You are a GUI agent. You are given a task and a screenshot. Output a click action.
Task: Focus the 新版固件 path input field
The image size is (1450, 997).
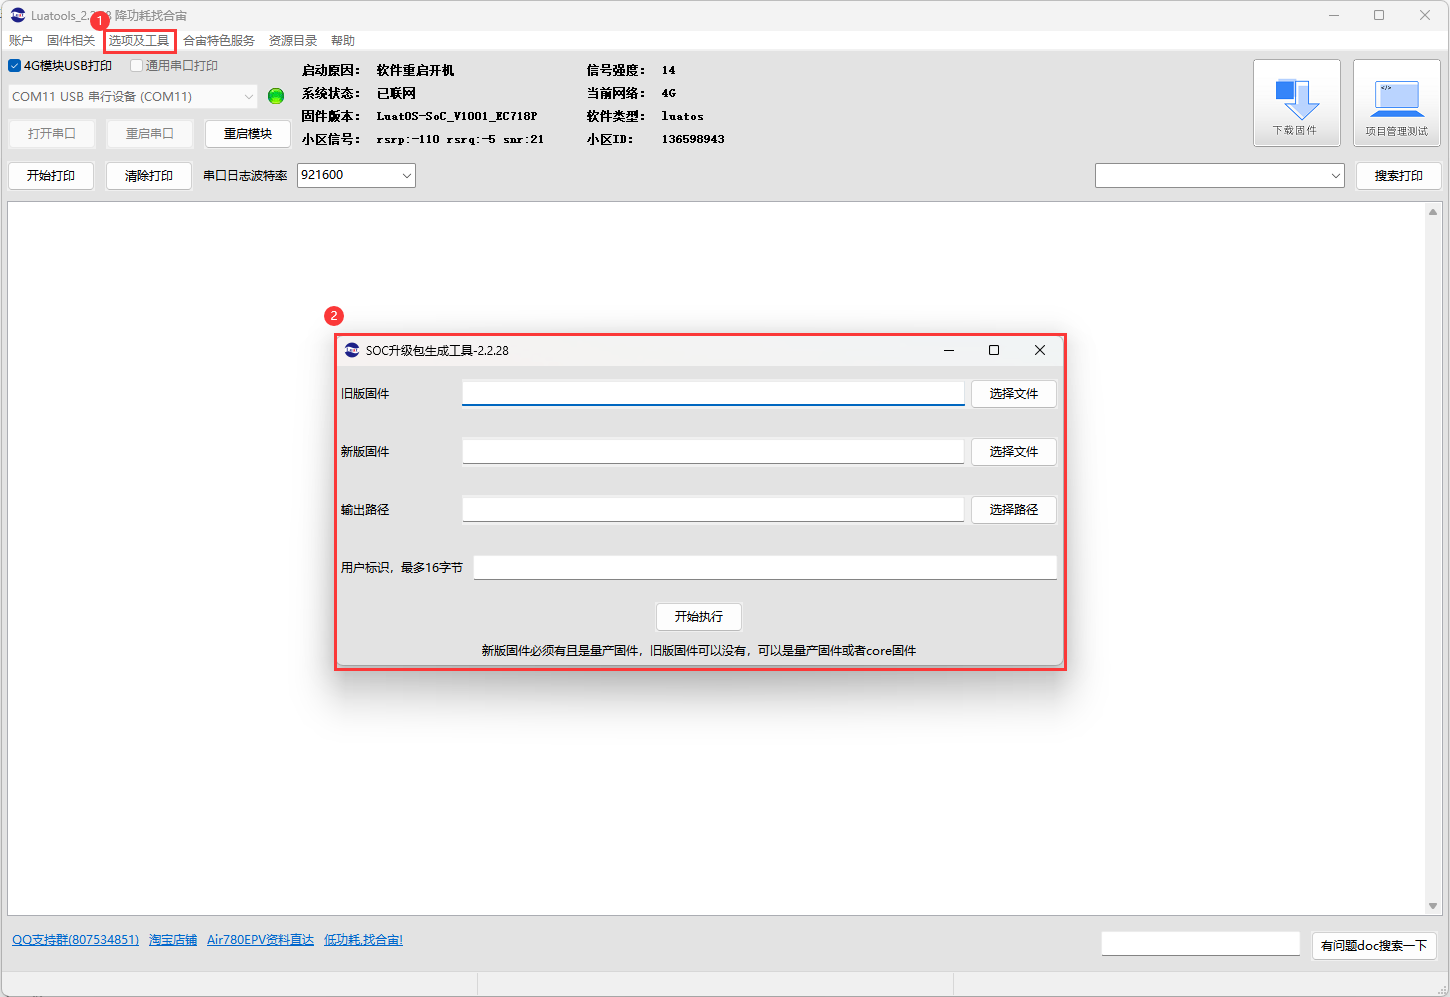click(713, 452)
